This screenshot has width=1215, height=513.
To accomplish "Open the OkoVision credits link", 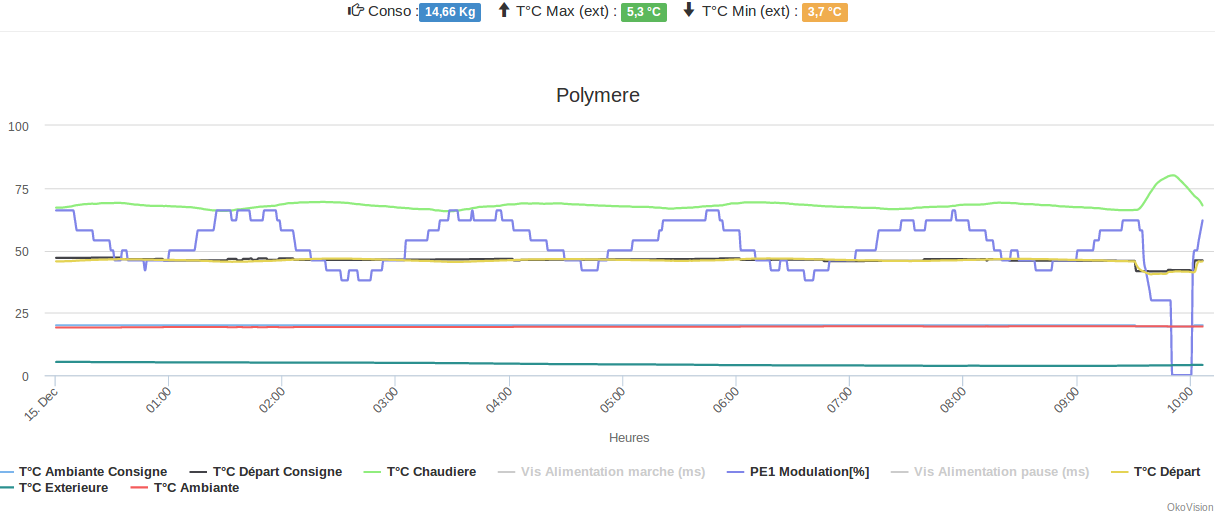I will point(1189,507).
